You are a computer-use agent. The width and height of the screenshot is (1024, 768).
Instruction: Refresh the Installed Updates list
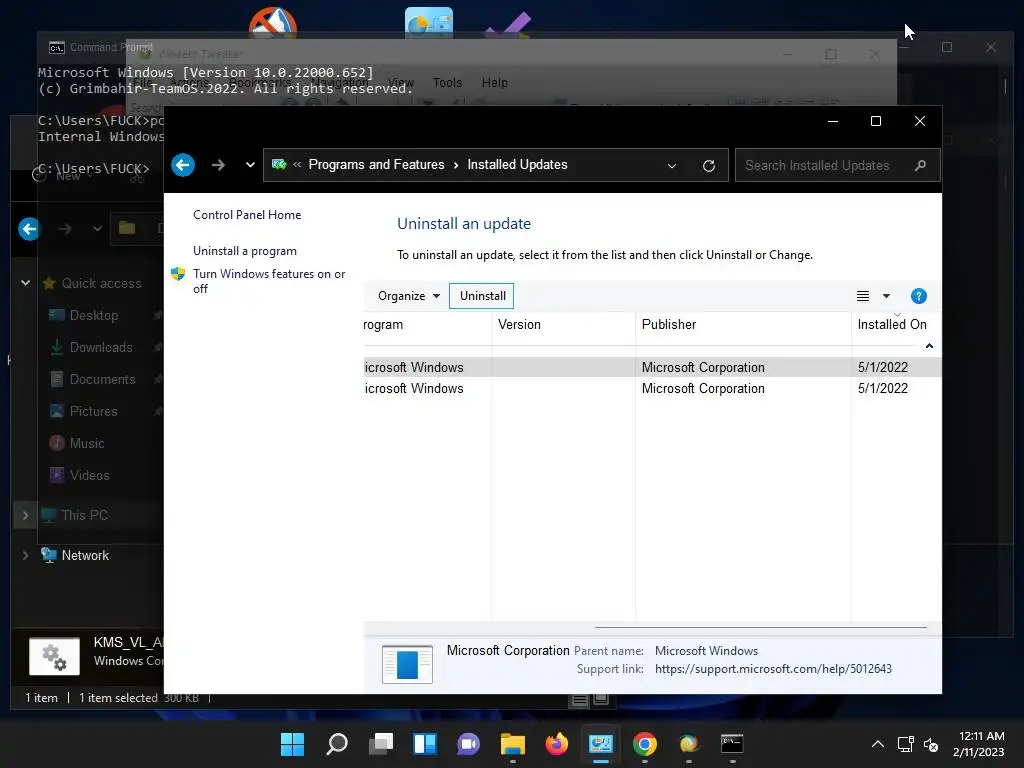(709, 166)
